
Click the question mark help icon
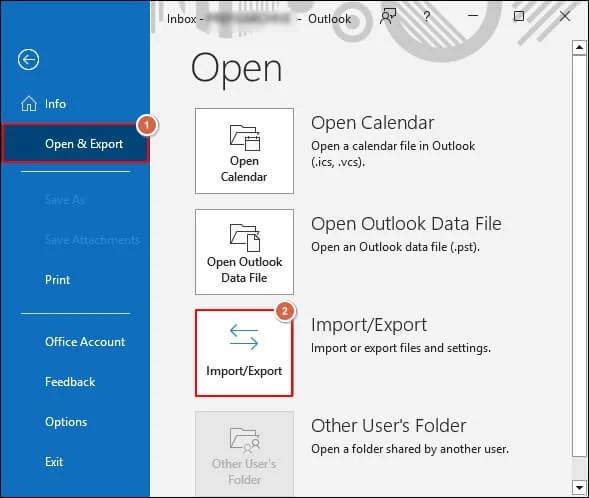click(x=426, y=17)
